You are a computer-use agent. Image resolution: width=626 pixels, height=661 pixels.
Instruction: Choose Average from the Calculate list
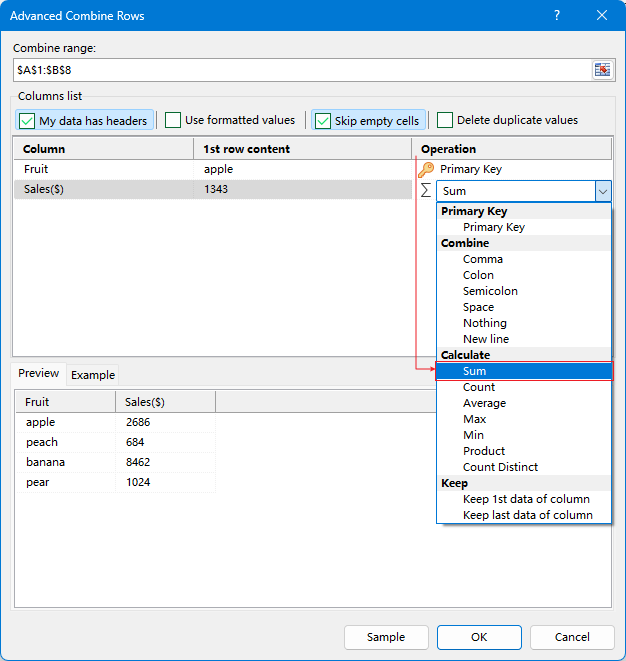(484, 403)
